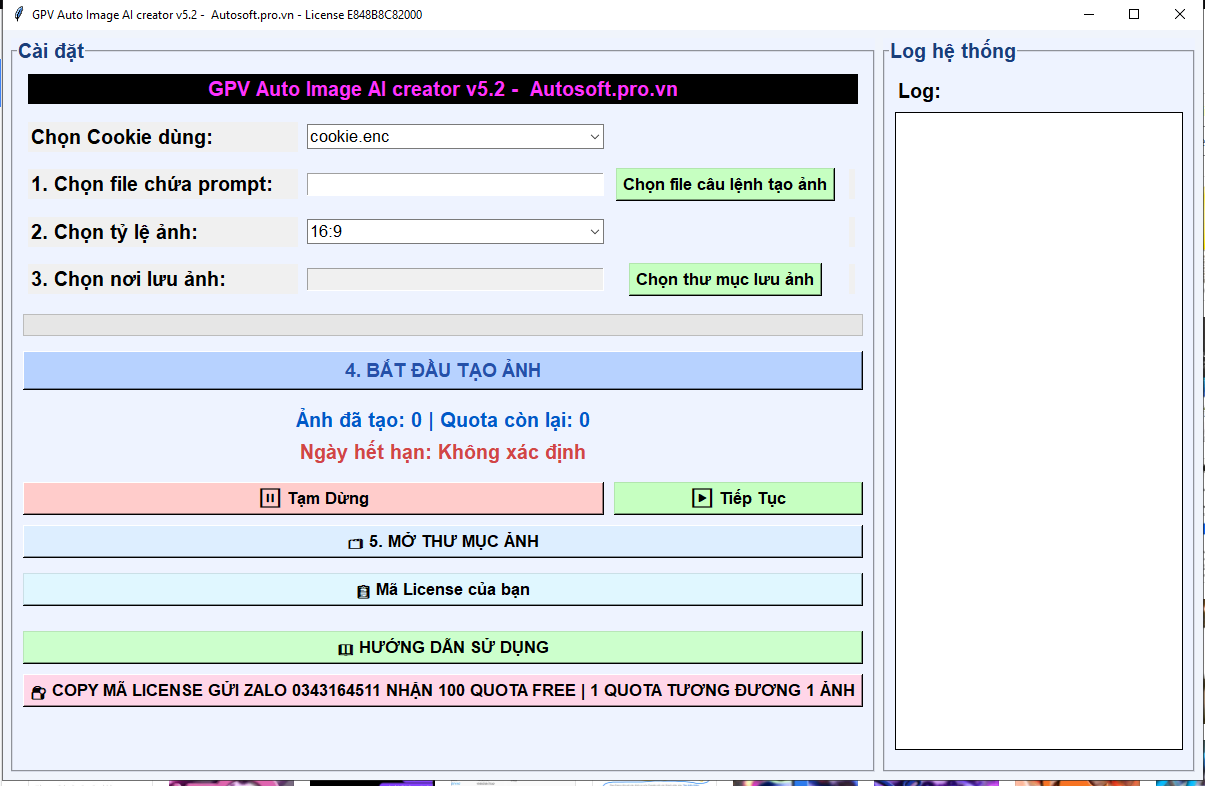Click inside the Log text area

pyautogui.click(x=1039, y=431)
